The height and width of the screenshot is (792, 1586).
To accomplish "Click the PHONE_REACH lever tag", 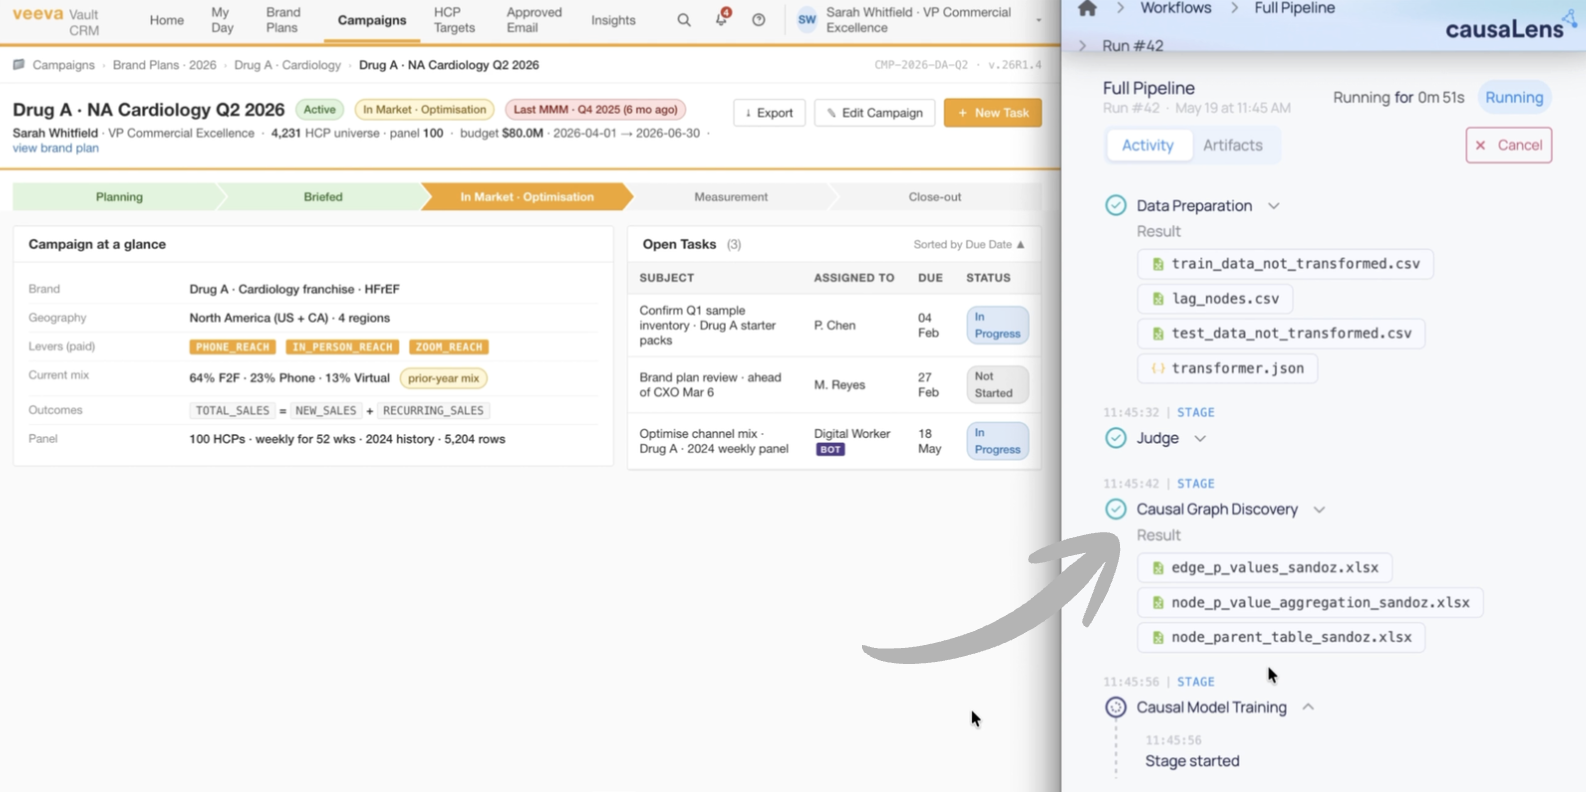I will tap(232, 347).
